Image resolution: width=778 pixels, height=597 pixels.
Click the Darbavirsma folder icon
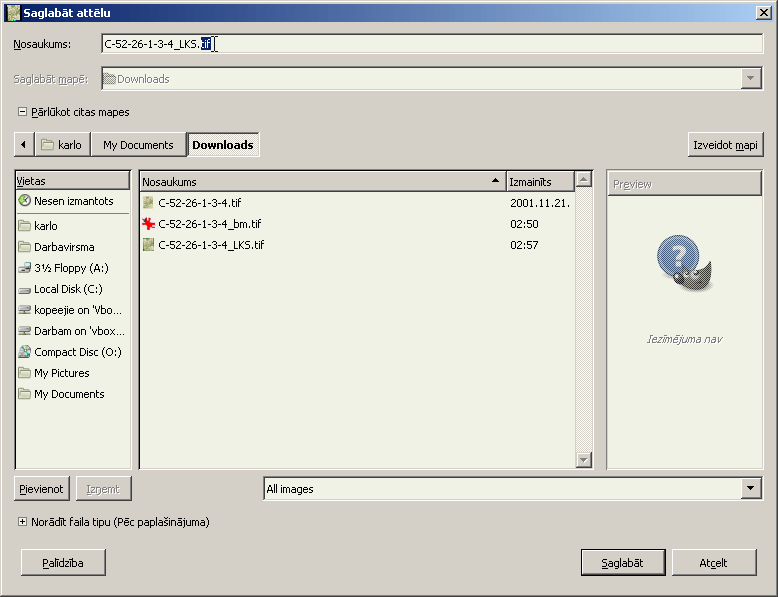24,247
